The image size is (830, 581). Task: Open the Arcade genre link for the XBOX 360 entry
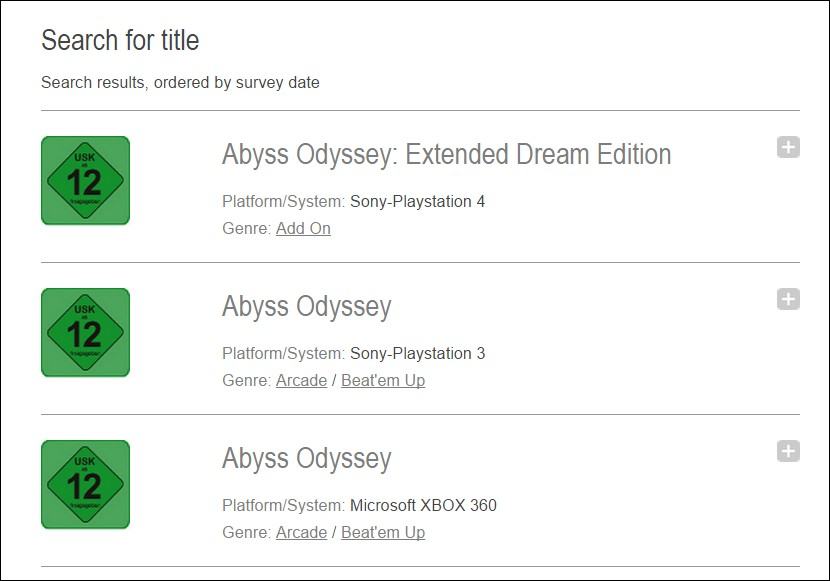(x=301, y=532)
